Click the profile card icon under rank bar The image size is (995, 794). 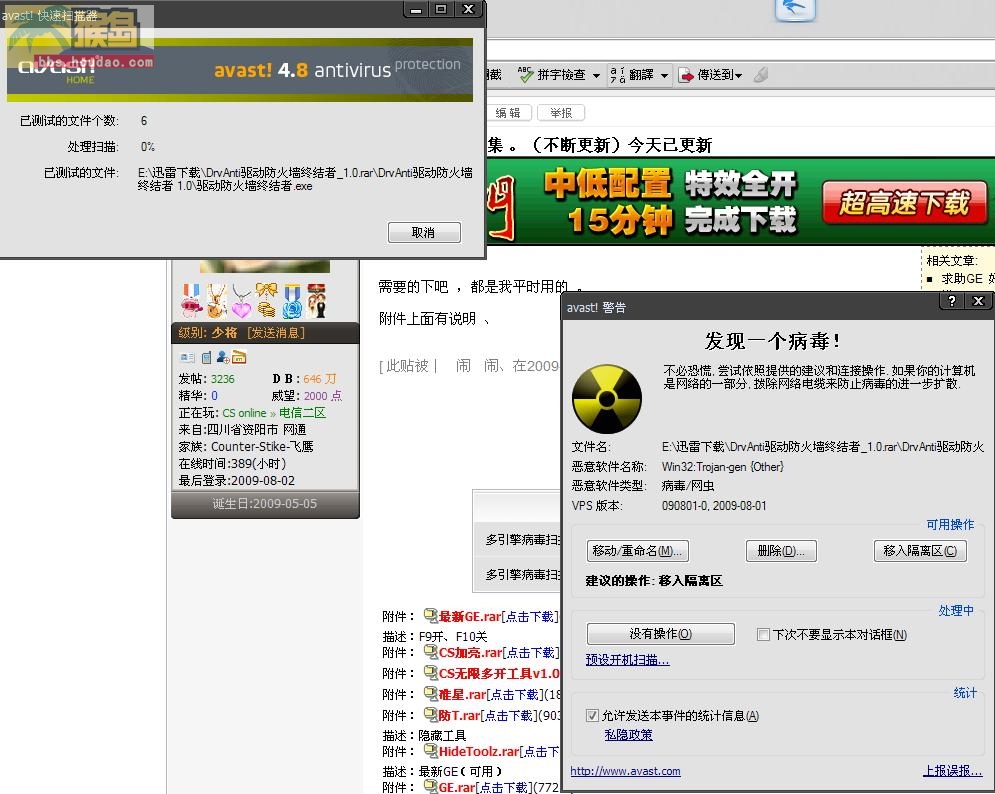[x=188, y=358]
